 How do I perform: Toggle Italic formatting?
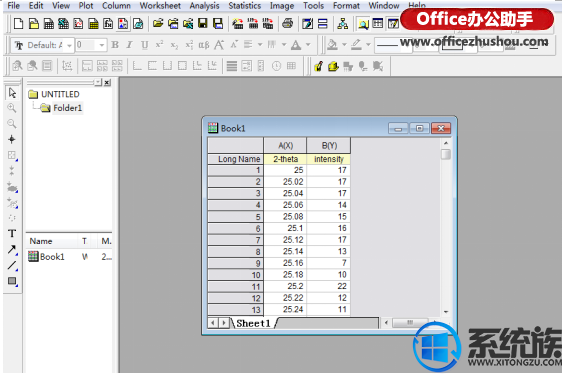[x=130, y=45]
